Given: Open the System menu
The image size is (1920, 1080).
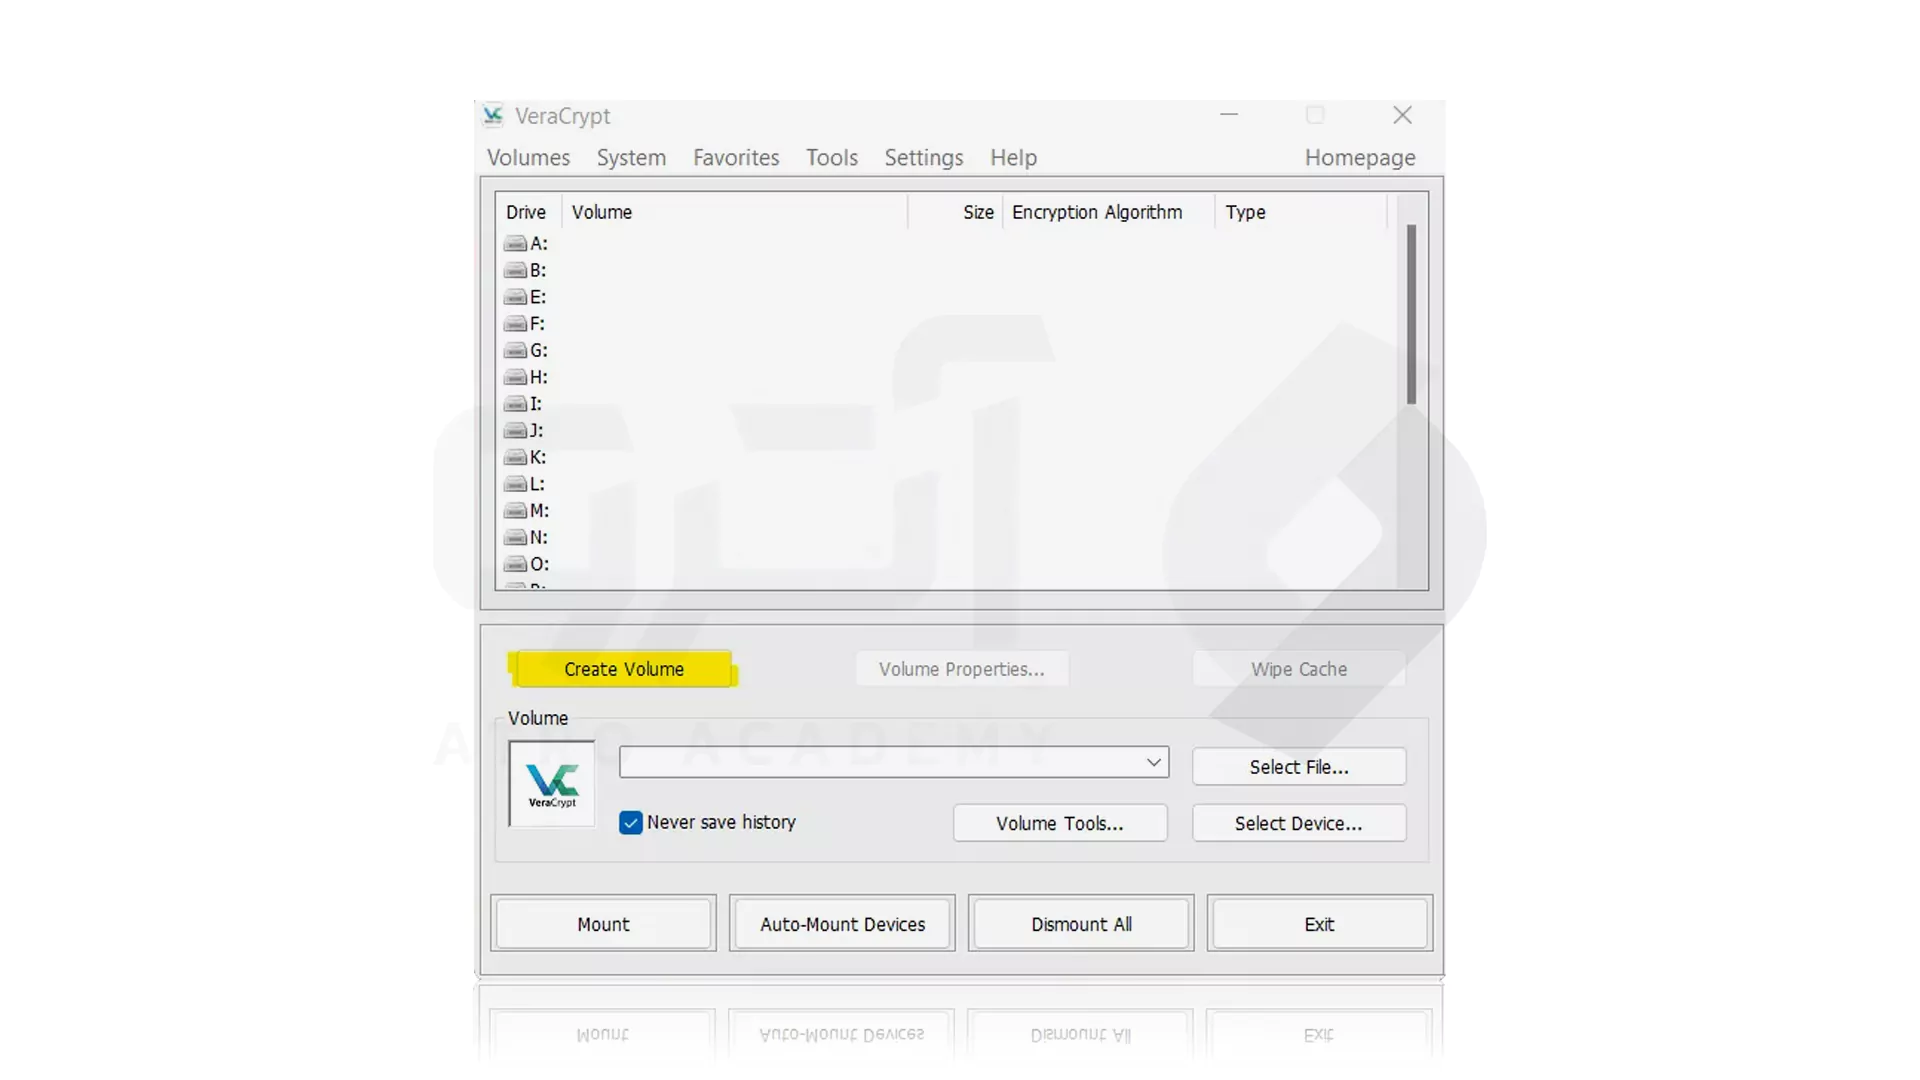Looking at the screenshot, I should pos(631,158).
